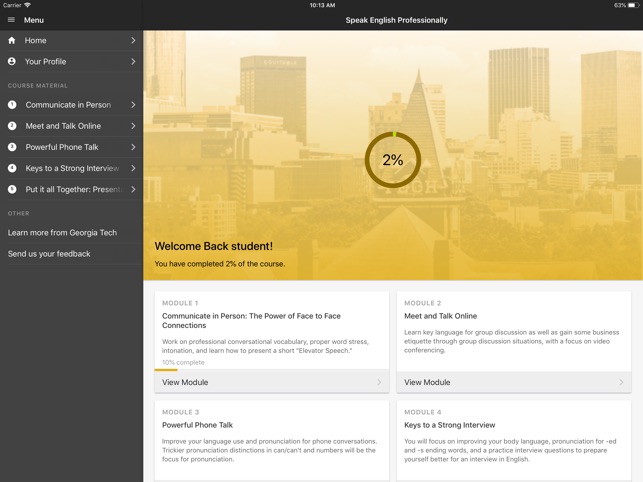Click the Home house icon
Image resolution: width=643 pixels, height=482 pixels.
(12, 41)
